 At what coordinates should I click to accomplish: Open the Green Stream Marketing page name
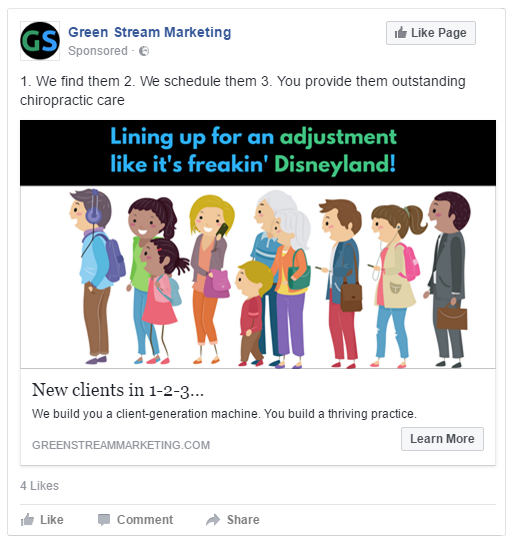click(x=150, y=32)
